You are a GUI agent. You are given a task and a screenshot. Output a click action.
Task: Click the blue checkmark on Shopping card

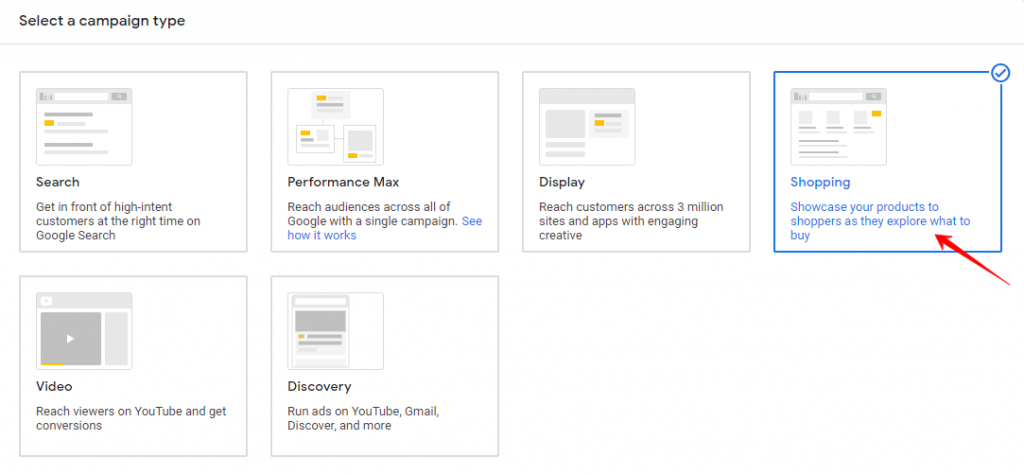[1000, 73]
